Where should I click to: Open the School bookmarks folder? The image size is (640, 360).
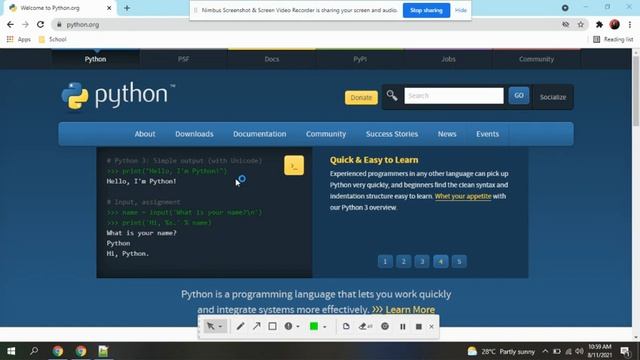click(52, 39)
